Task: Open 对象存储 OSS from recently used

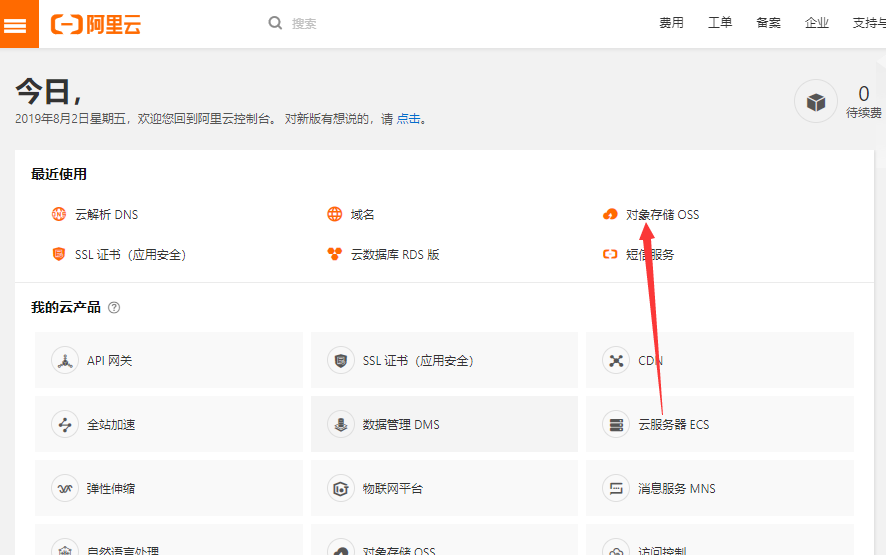Action: 662,215
